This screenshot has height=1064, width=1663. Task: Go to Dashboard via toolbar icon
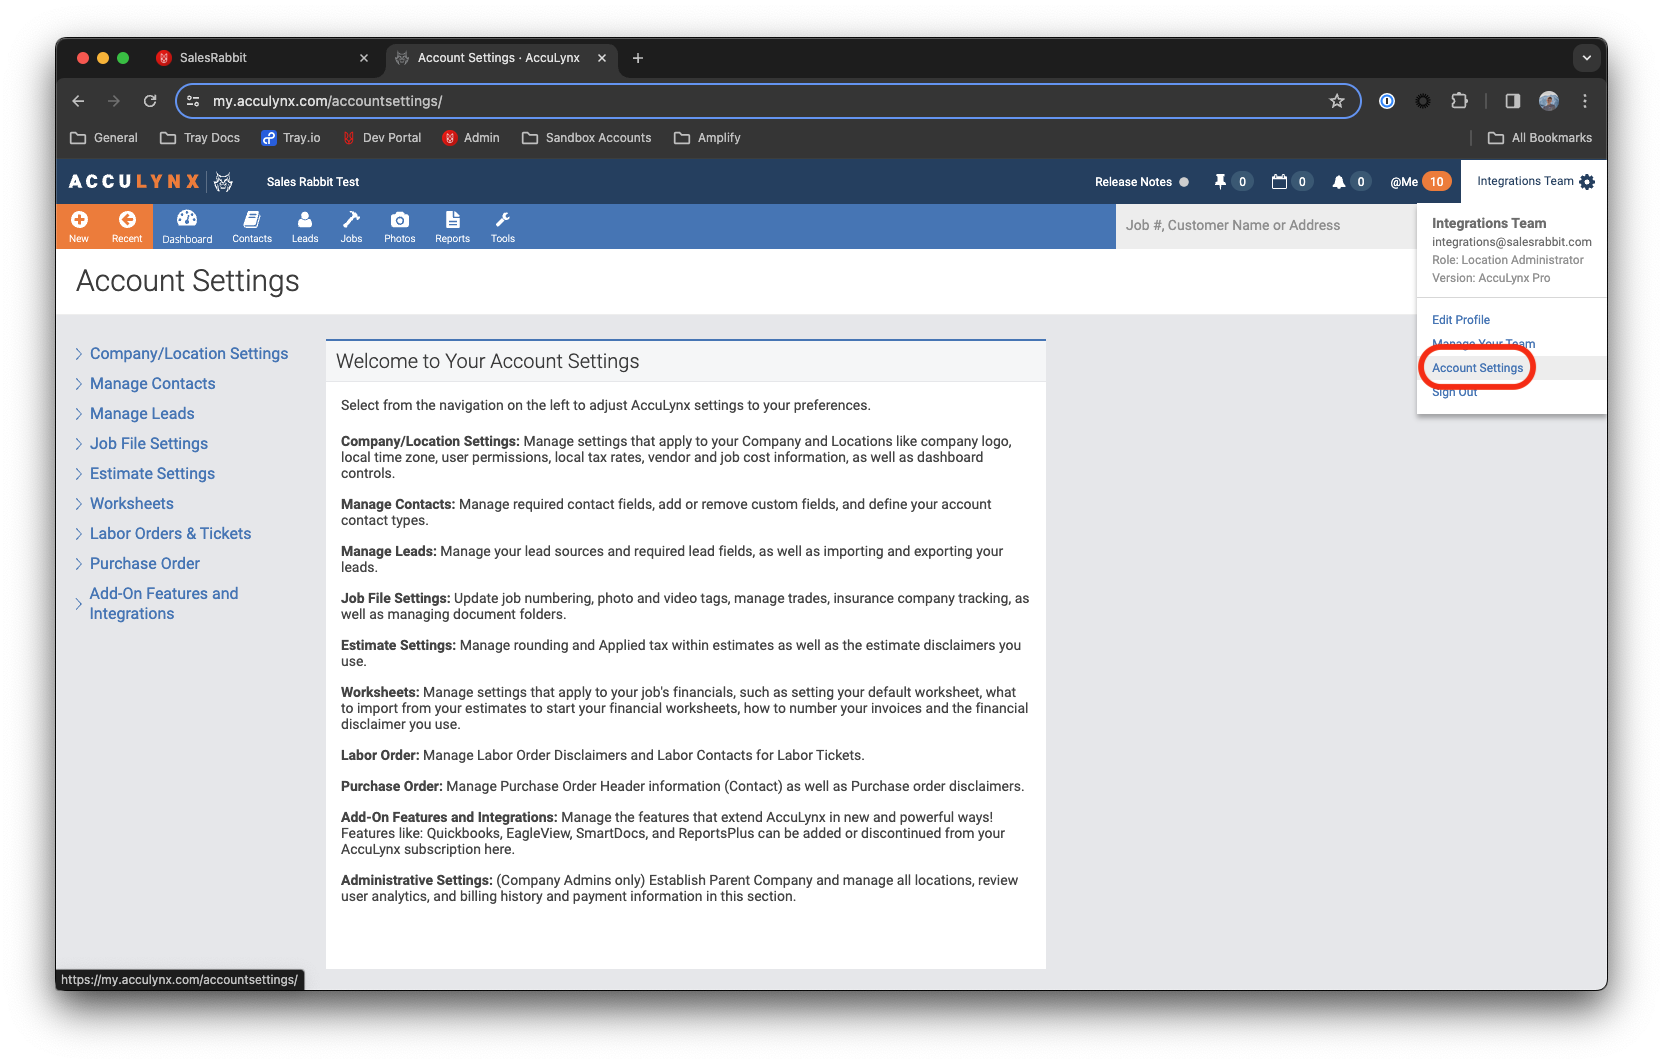[187, 226]
